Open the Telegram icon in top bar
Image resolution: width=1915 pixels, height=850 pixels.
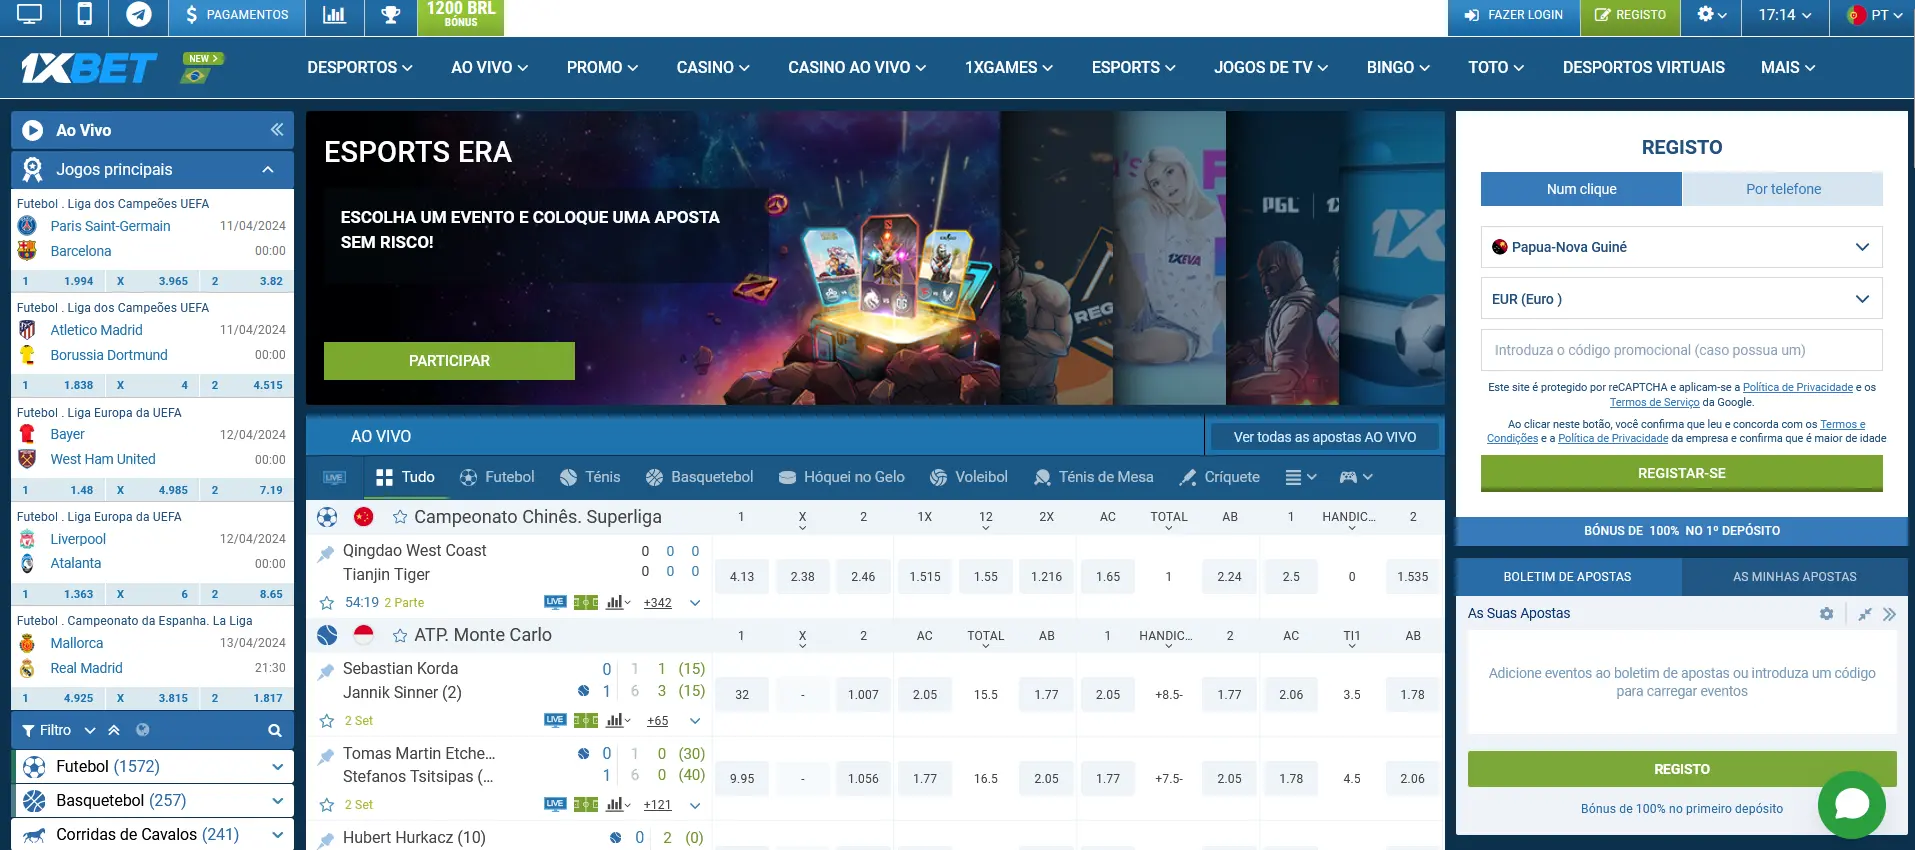[139, 15]
